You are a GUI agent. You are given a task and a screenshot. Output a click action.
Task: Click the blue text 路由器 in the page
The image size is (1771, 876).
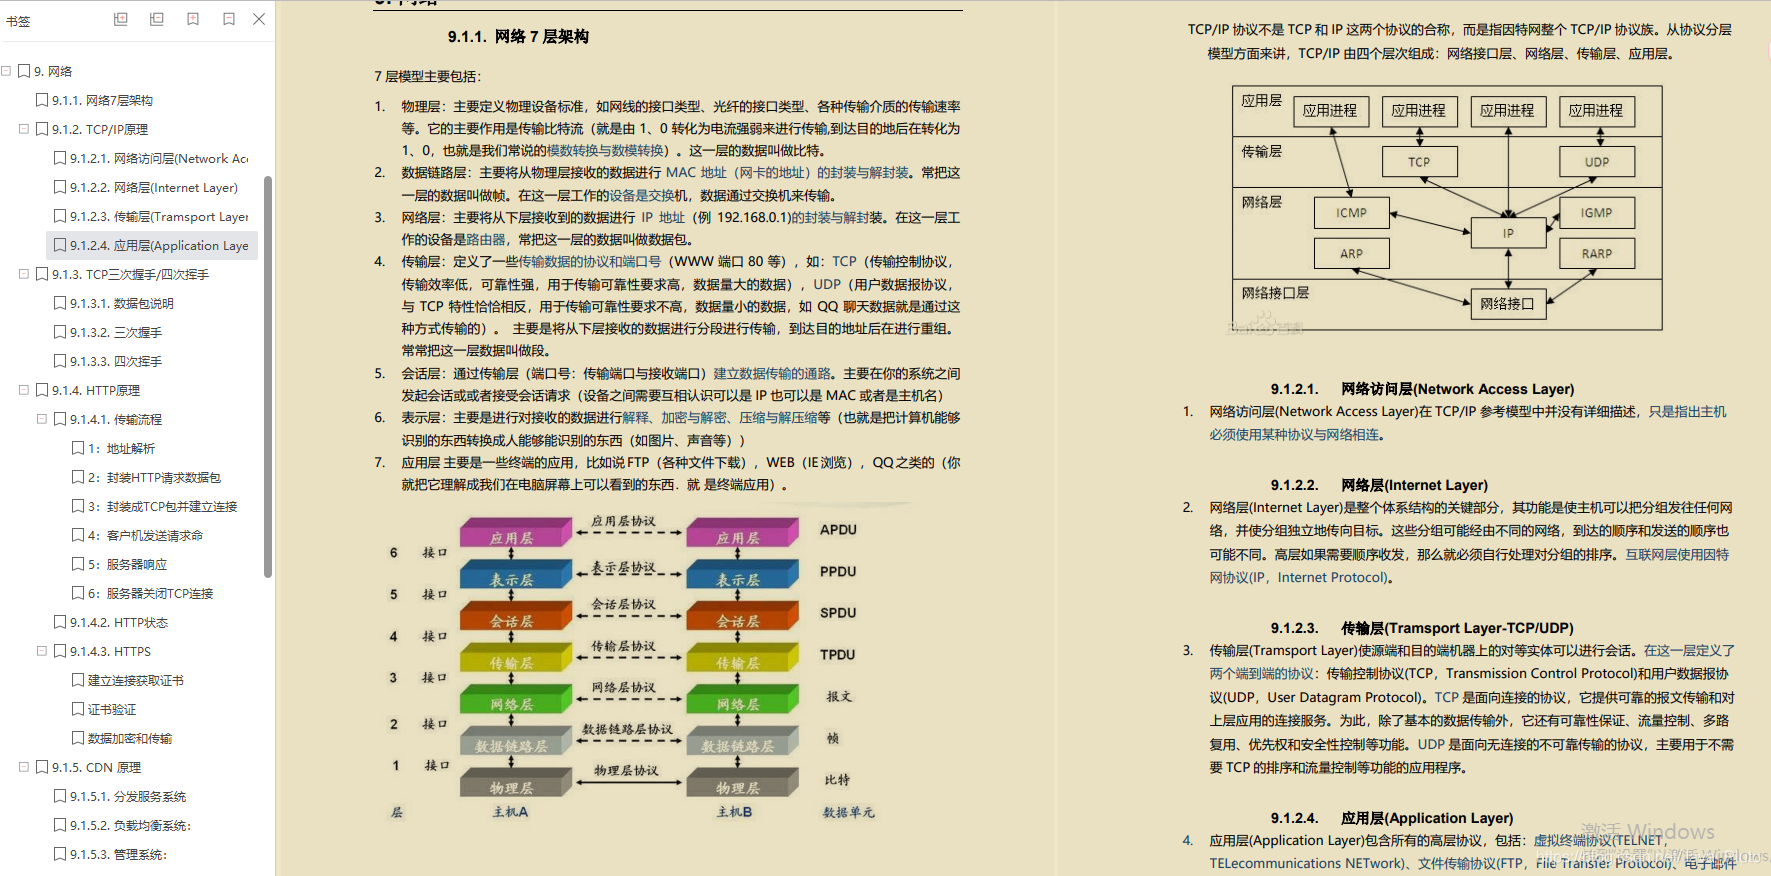pyautogui.click(x=486, y=240)
